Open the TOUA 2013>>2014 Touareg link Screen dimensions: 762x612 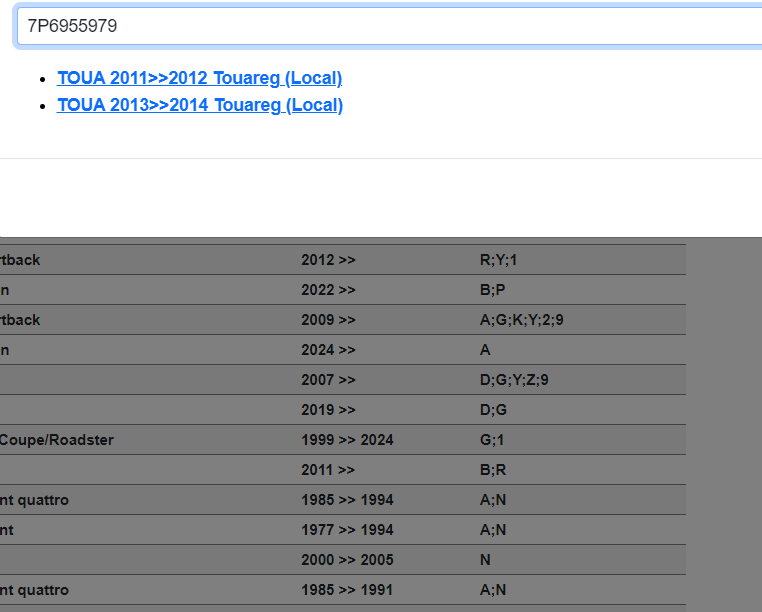199,105
